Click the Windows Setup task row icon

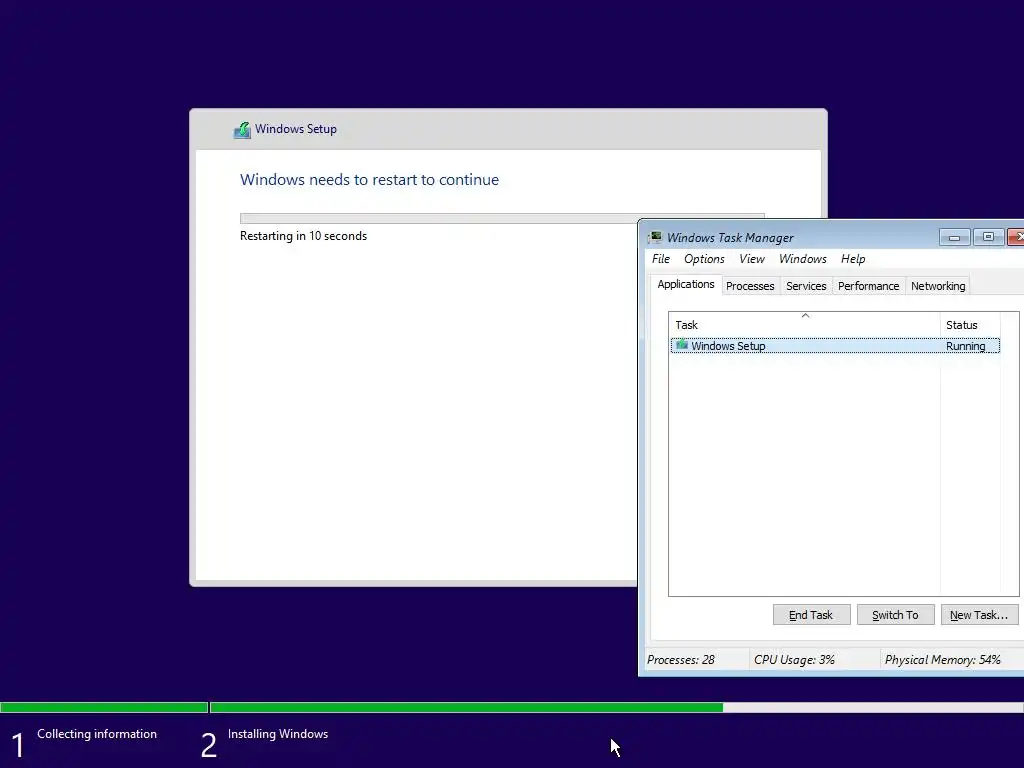coord(682,345)
